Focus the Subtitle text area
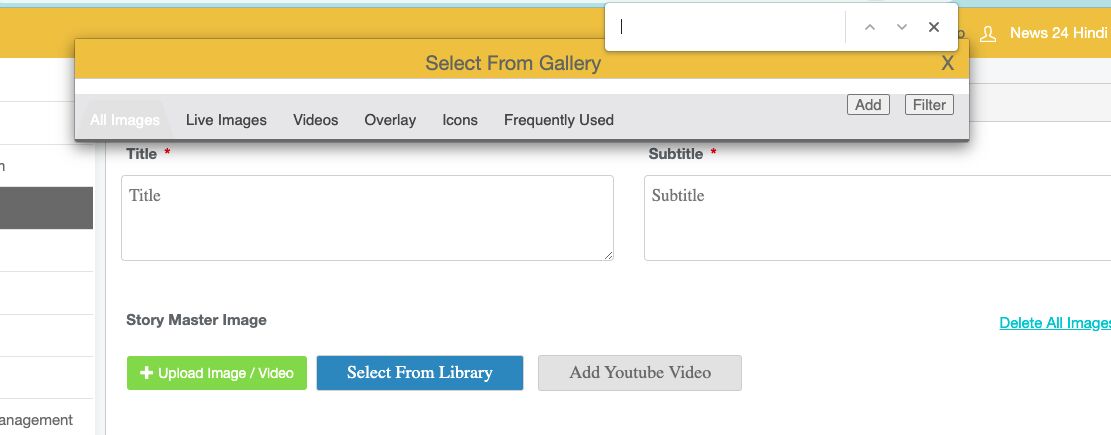 (877, 218)
